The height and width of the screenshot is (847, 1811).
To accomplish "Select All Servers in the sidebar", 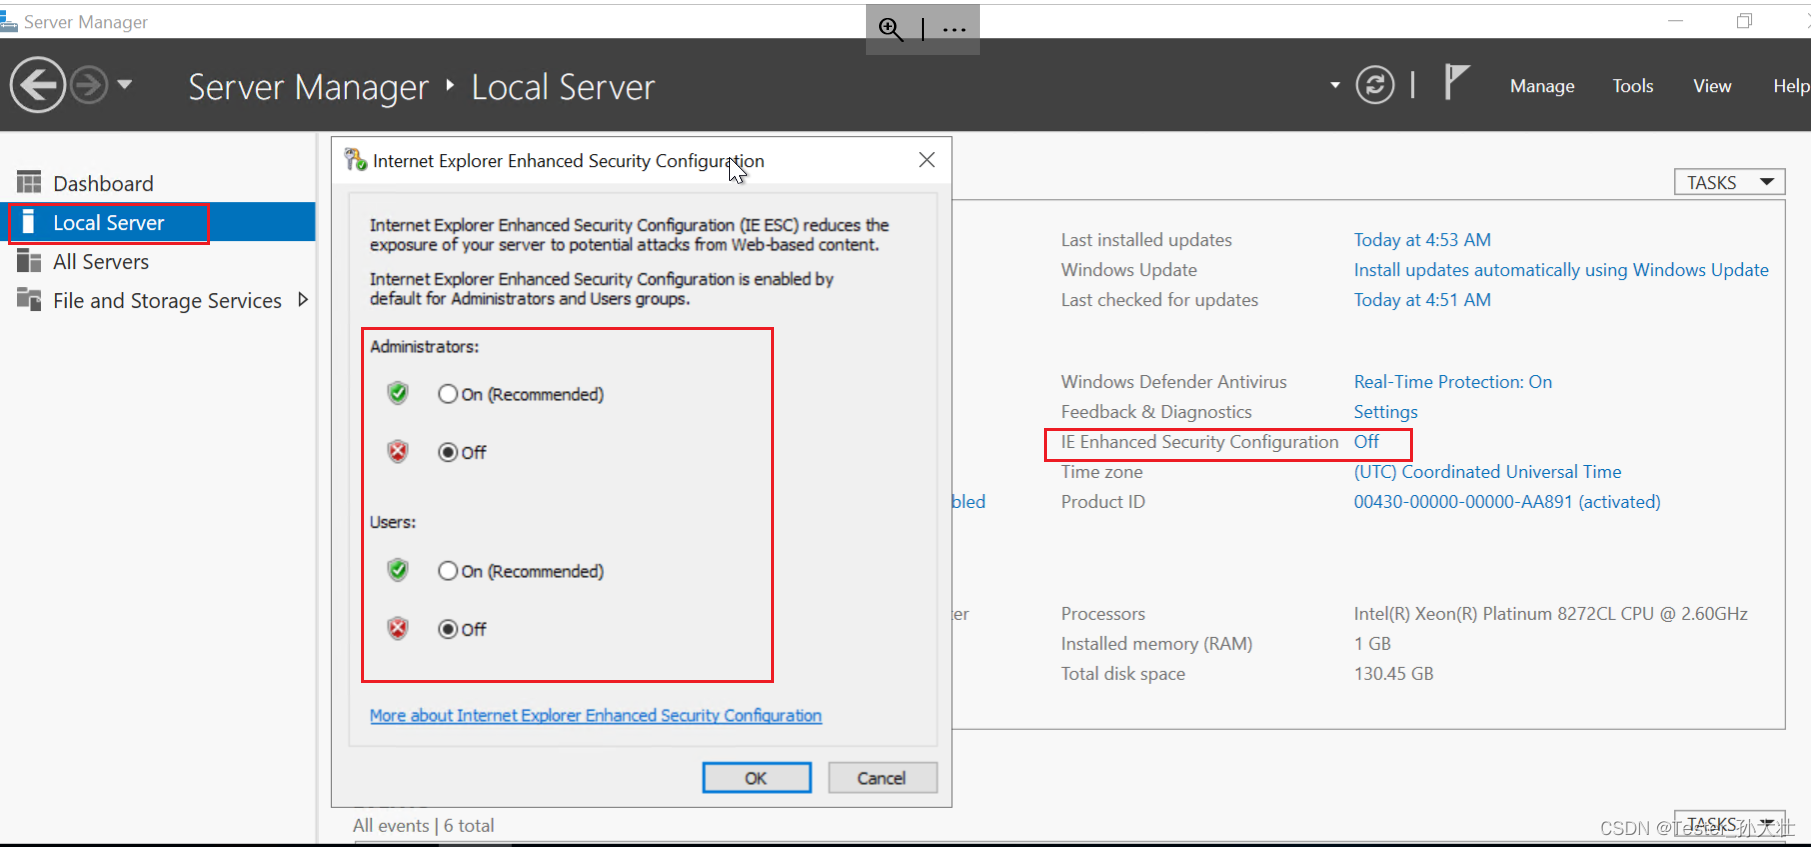I will (101, 261).
